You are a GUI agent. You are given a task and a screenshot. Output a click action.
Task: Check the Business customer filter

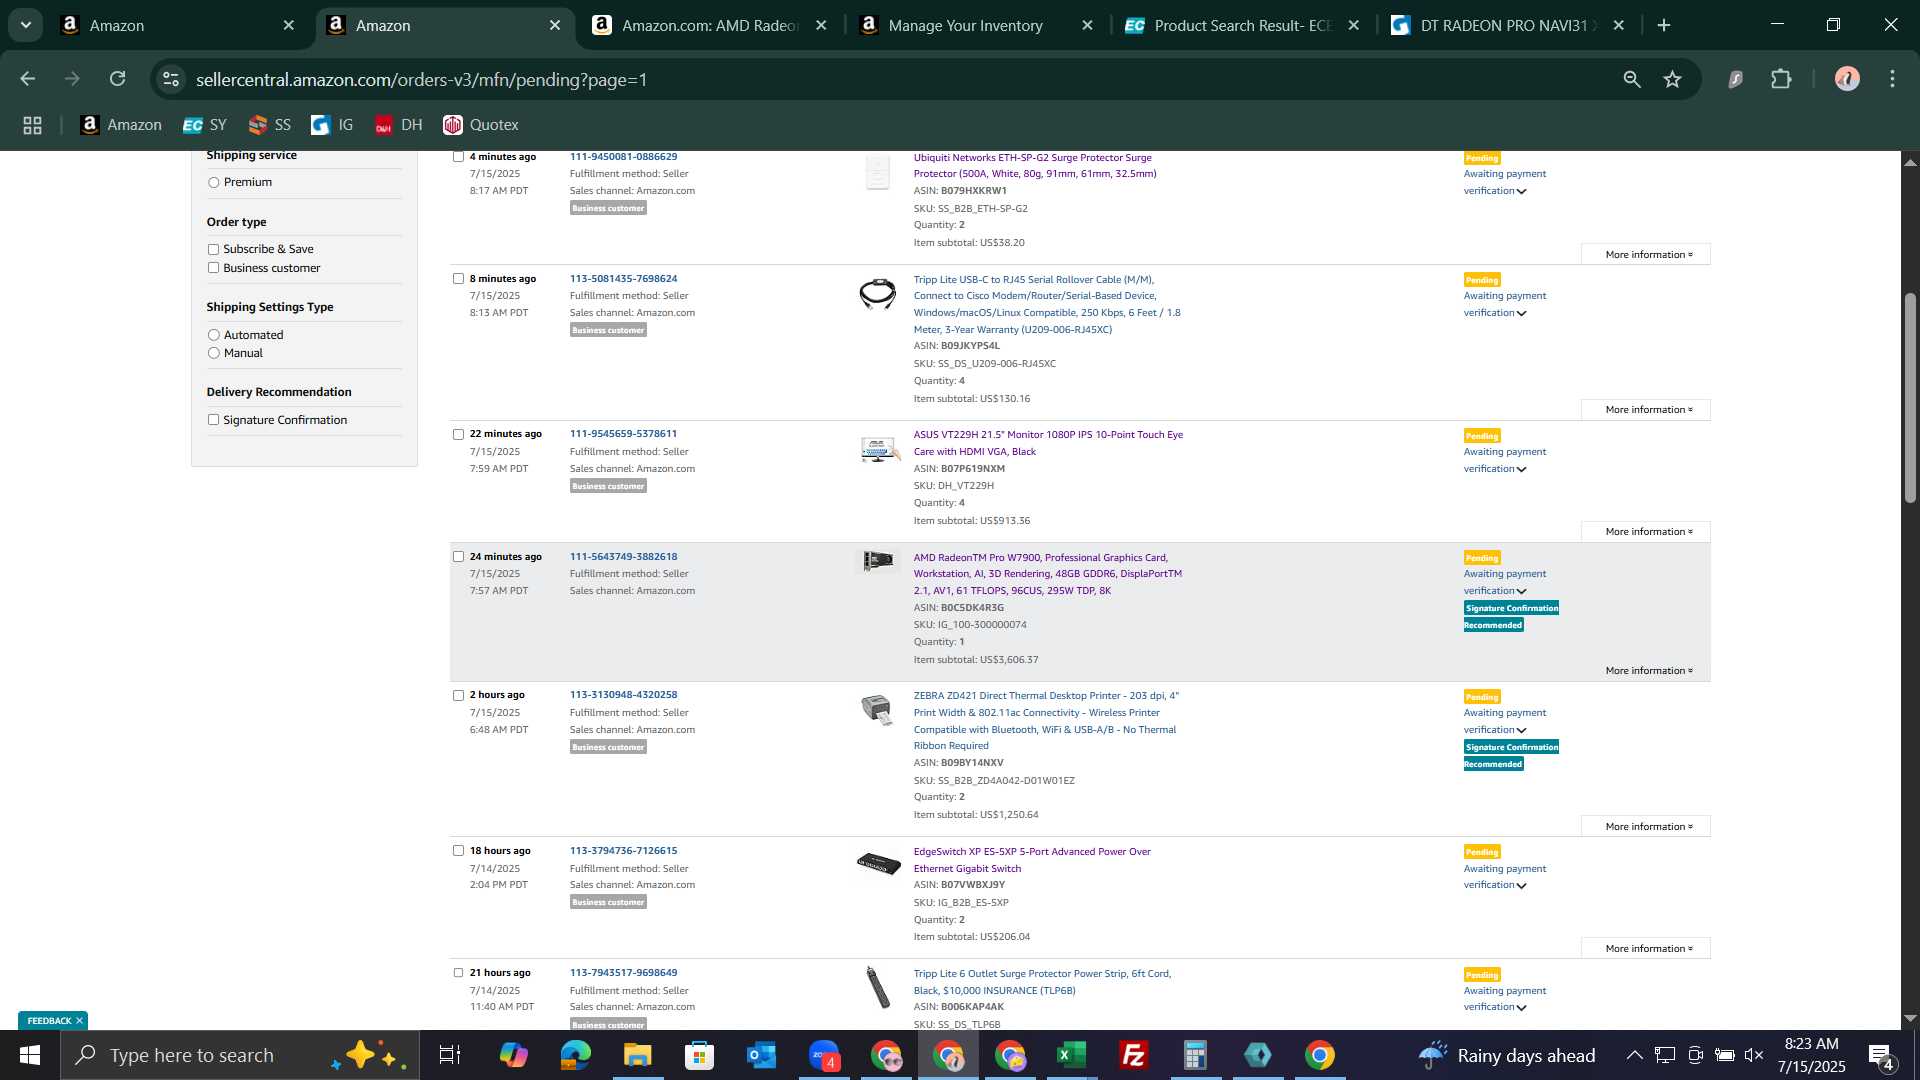click(213, 268)
